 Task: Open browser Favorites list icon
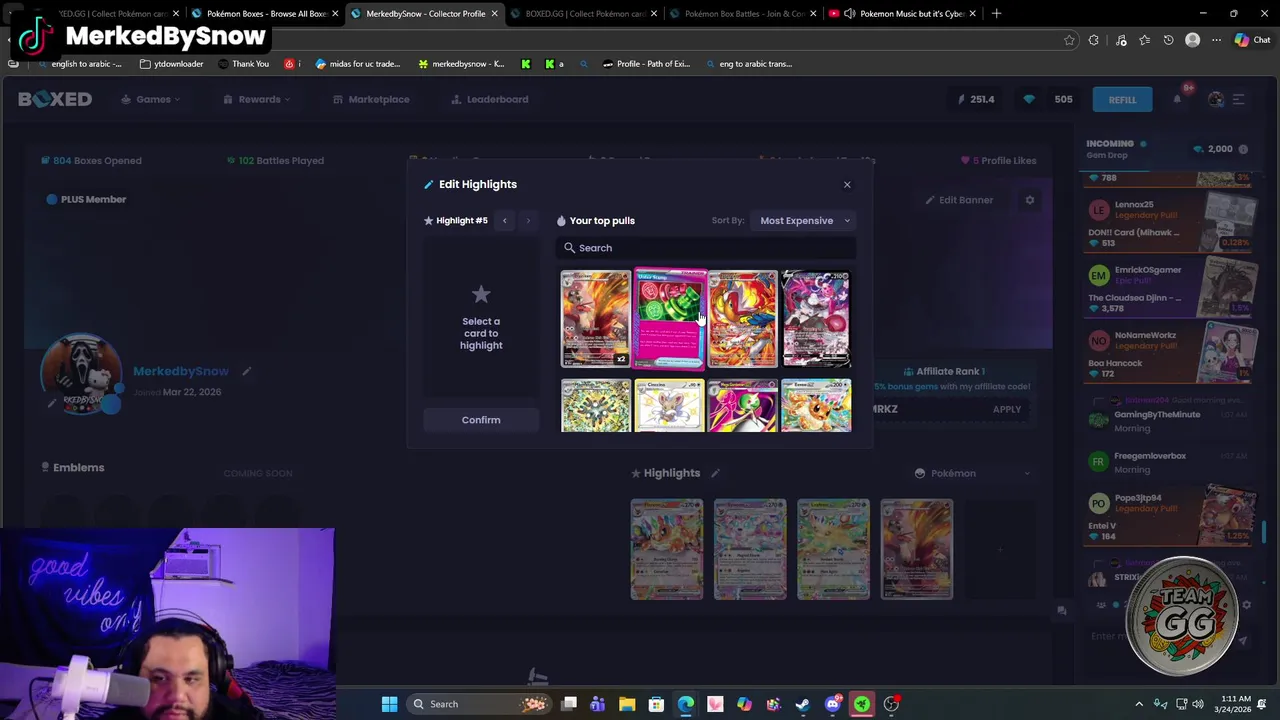[1144, 40]
